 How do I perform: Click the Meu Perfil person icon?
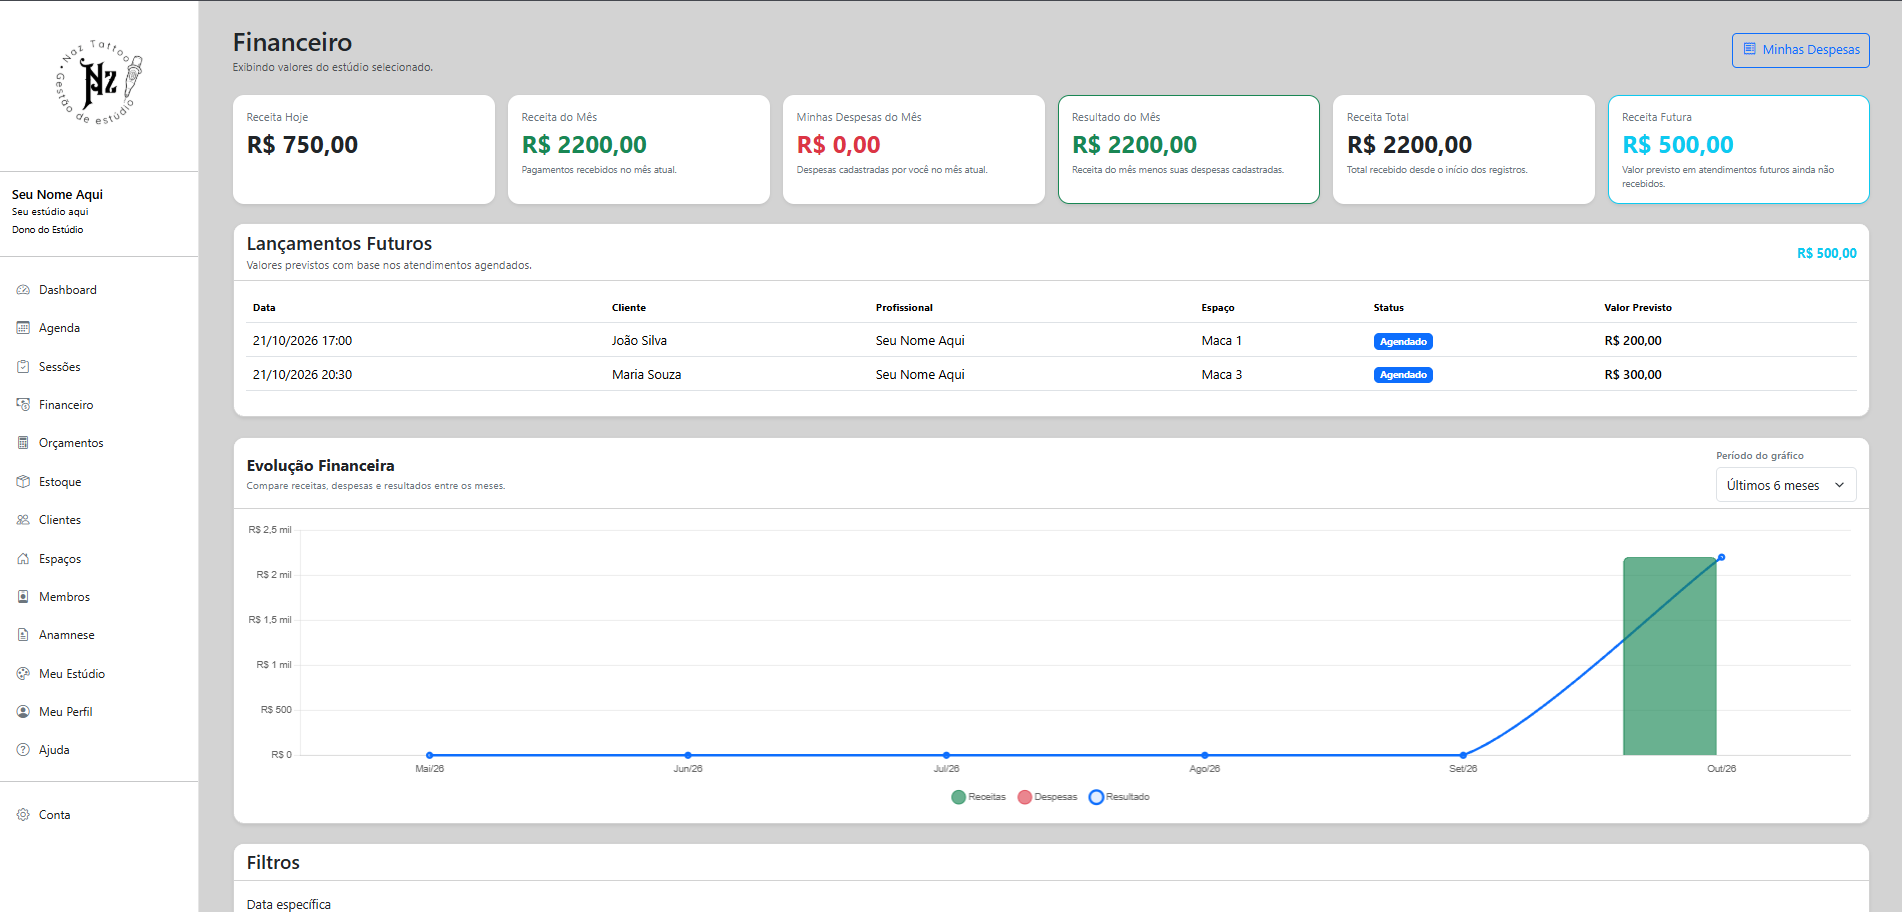(23, 712)
